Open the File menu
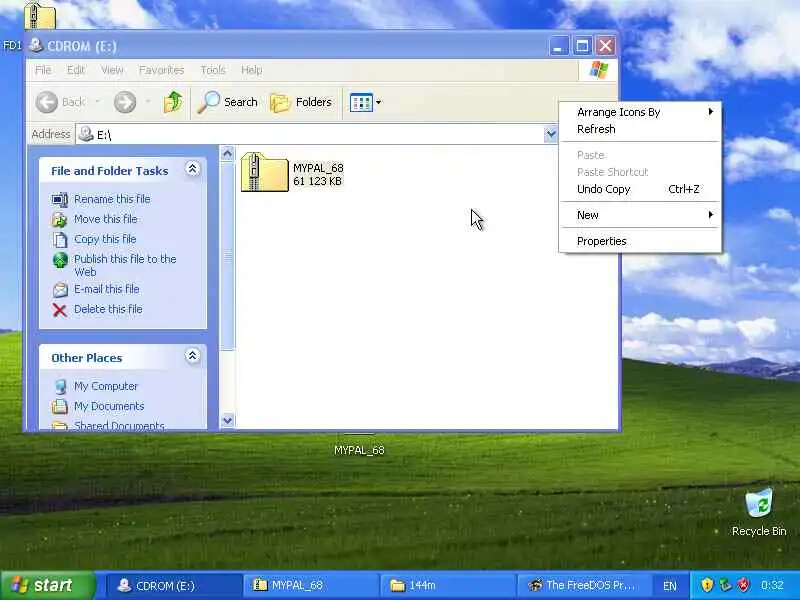Viewport: 800px width, 600px height. pyautogui.click(x=43, y=70)
